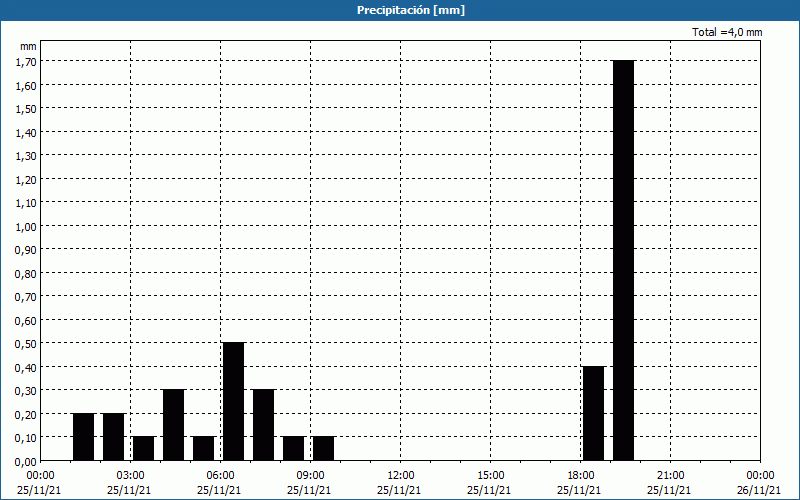Viewport: 800px width, 500px height.
Task: Pick the 15:00 x-axis time label
Action: 490,476
